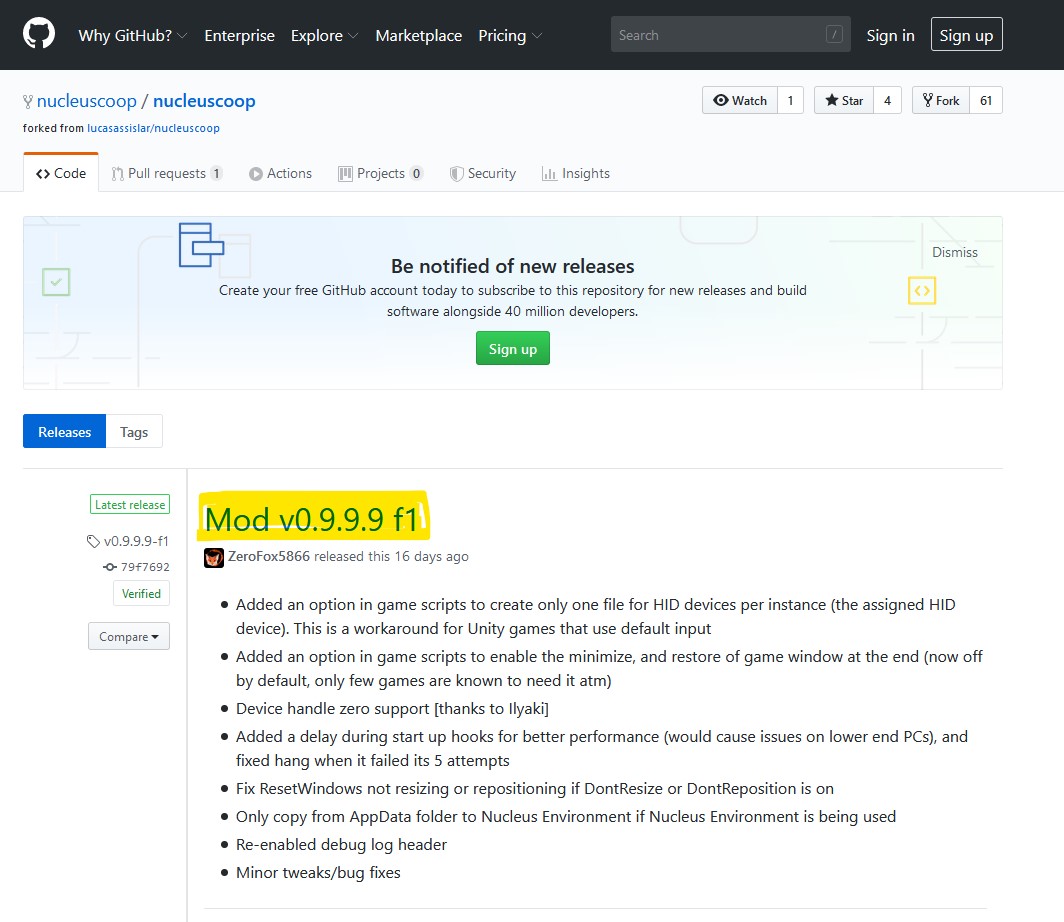Open ZeroFox5866 user profile link

click(x=269, y=556)
